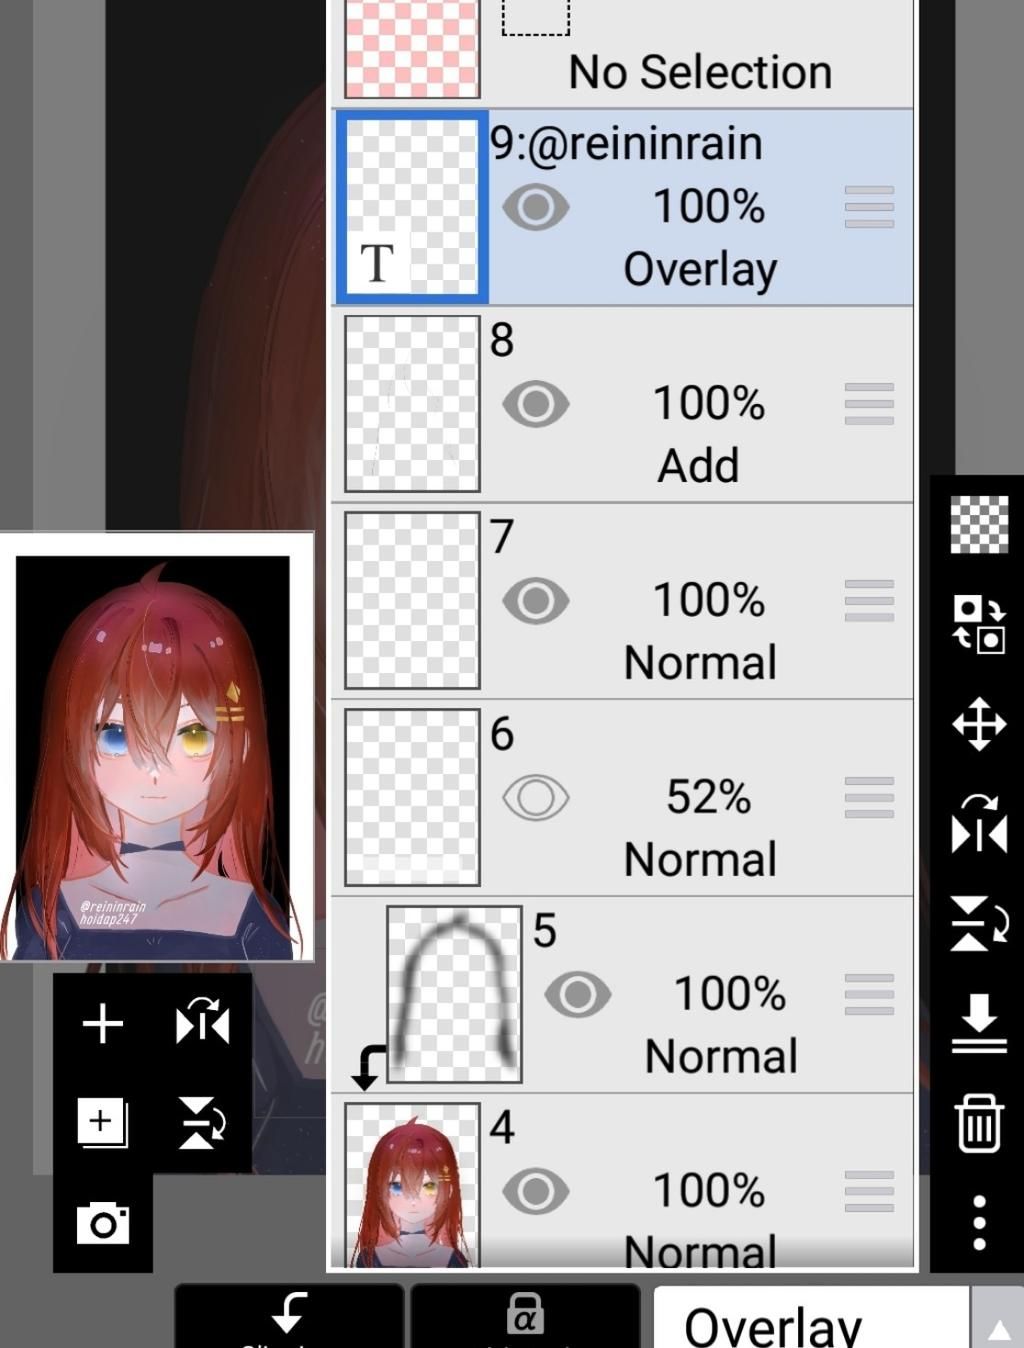Tap the camera import icon

coord(103,1223)
